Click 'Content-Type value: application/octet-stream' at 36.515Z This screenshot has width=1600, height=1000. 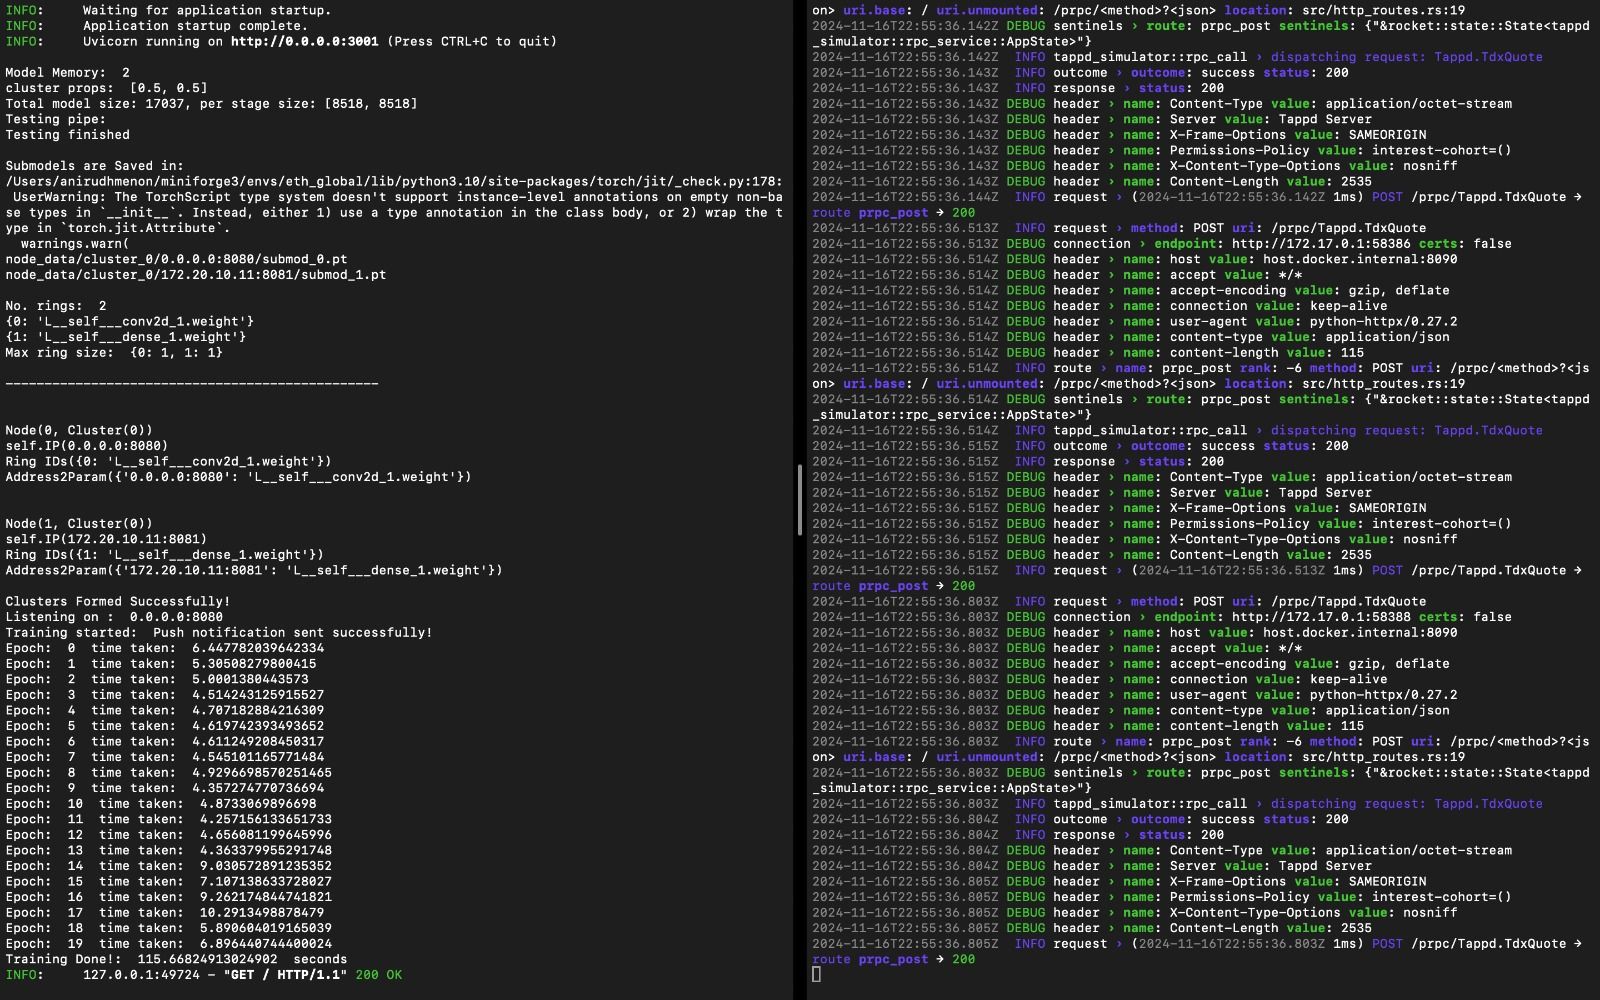click(1317, 477)
